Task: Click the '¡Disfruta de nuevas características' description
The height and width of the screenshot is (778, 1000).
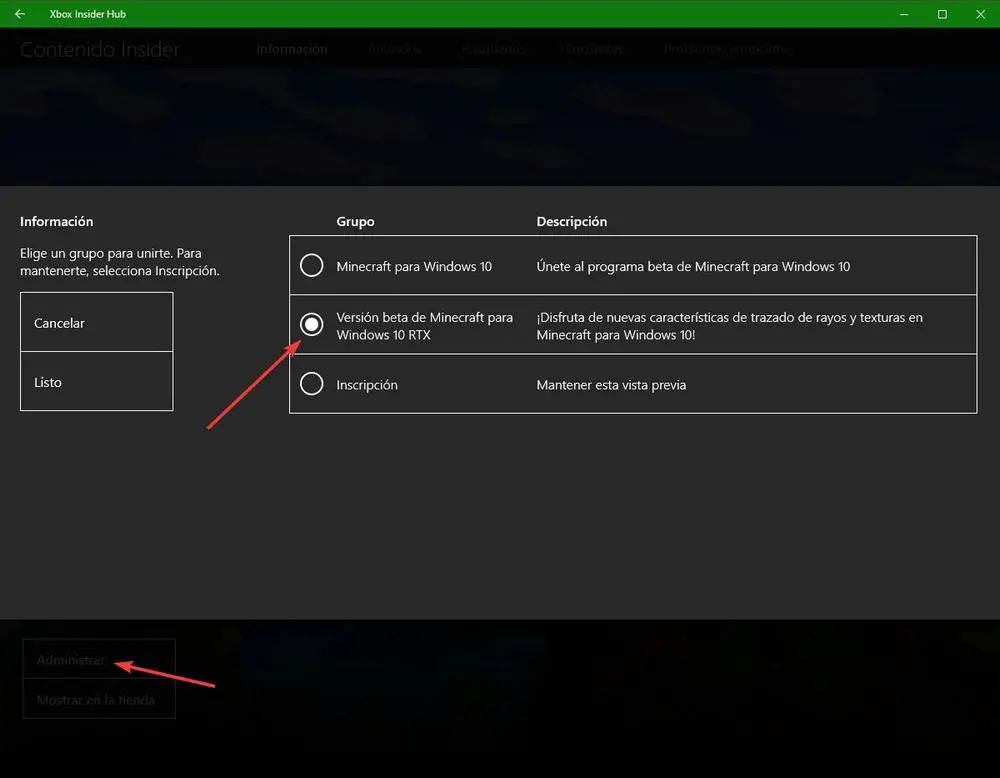Action: pos(730,326)
